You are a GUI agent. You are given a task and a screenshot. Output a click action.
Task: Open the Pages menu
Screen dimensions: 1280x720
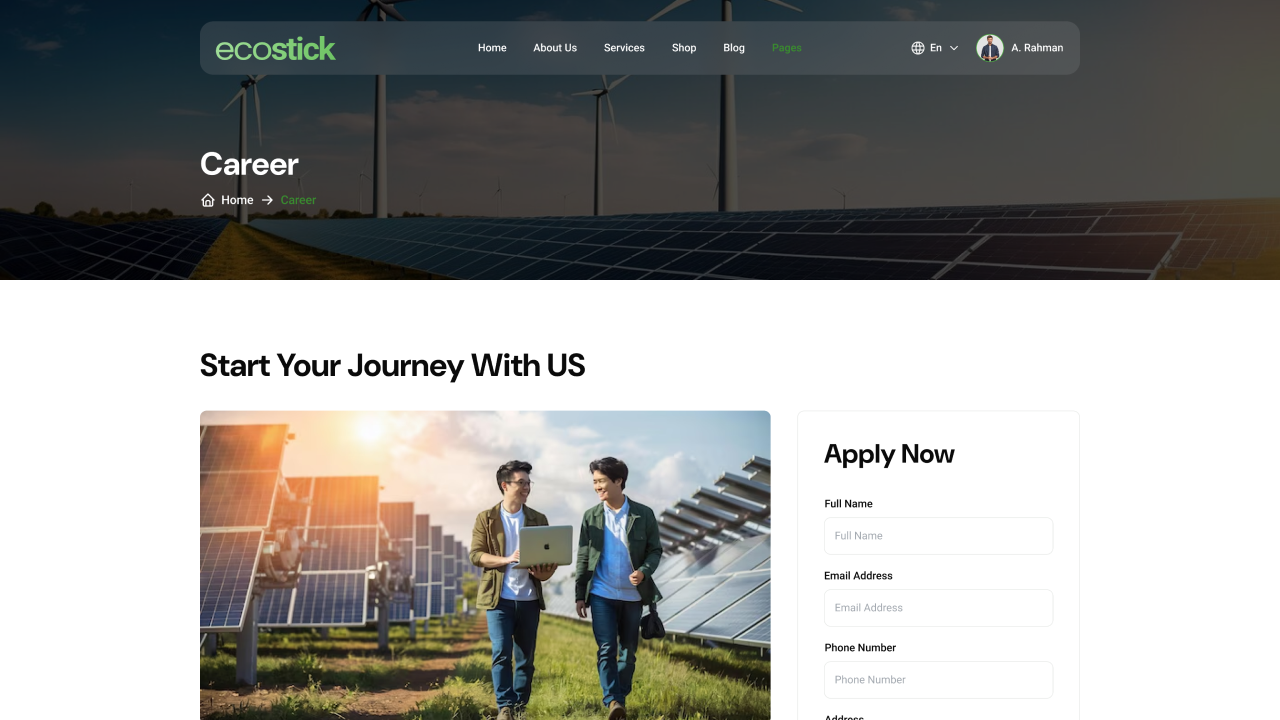pyautogui.click(x=787, y=48)
